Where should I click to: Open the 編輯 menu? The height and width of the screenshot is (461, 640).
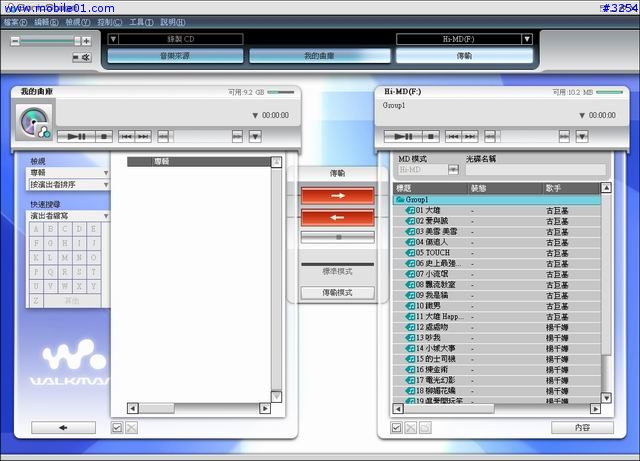click(x=46, y=22)
